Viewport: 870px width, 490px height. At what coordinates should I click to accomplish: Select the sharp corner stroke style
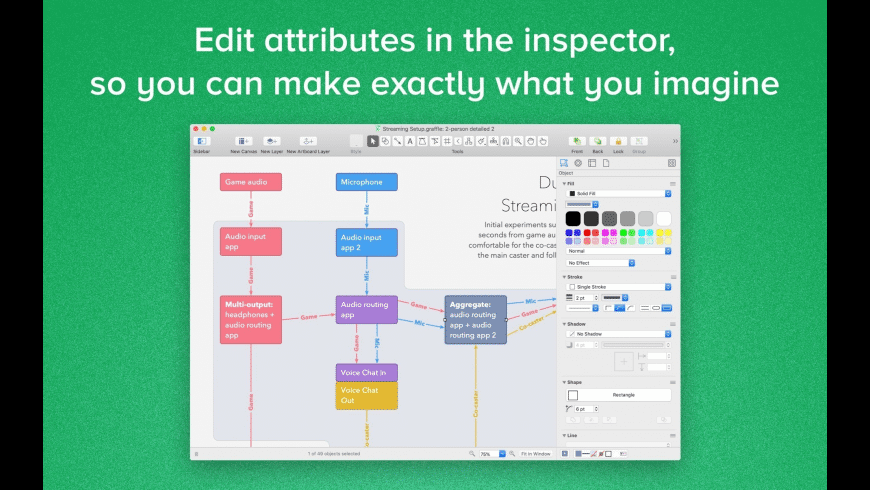pos(609,308)
